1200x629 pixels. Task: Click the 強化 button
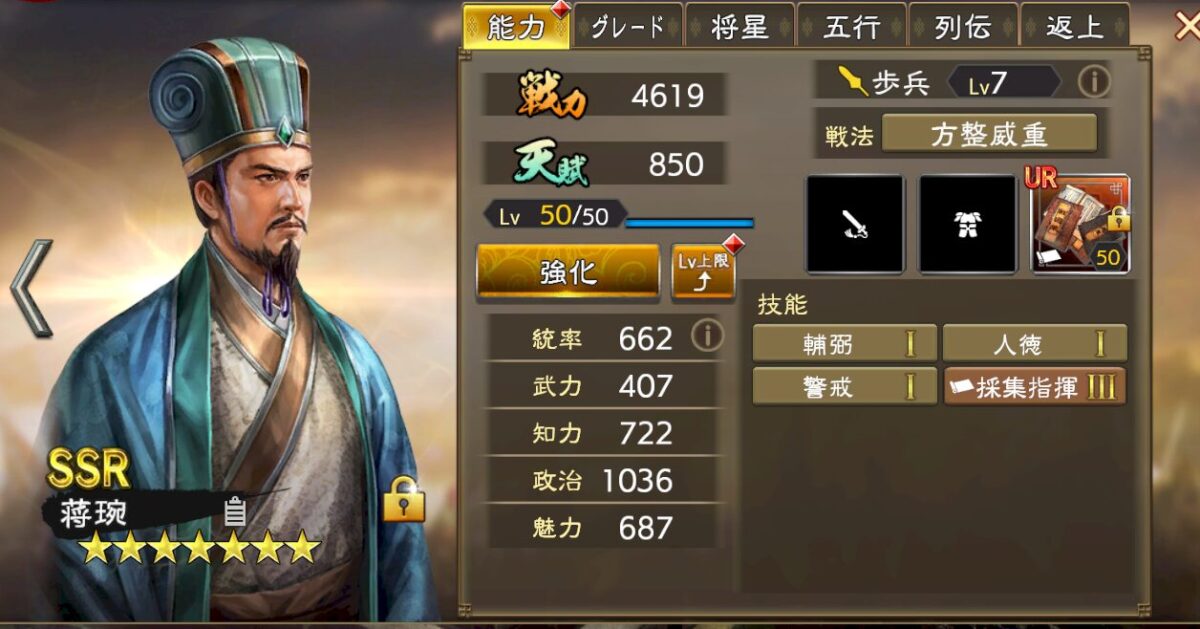tap(568, 271)
